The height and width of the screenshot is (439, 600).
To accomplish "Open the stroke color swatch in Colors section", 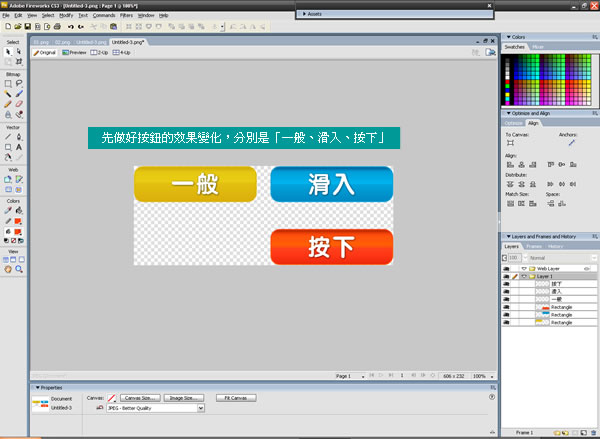I will [18, 222].
